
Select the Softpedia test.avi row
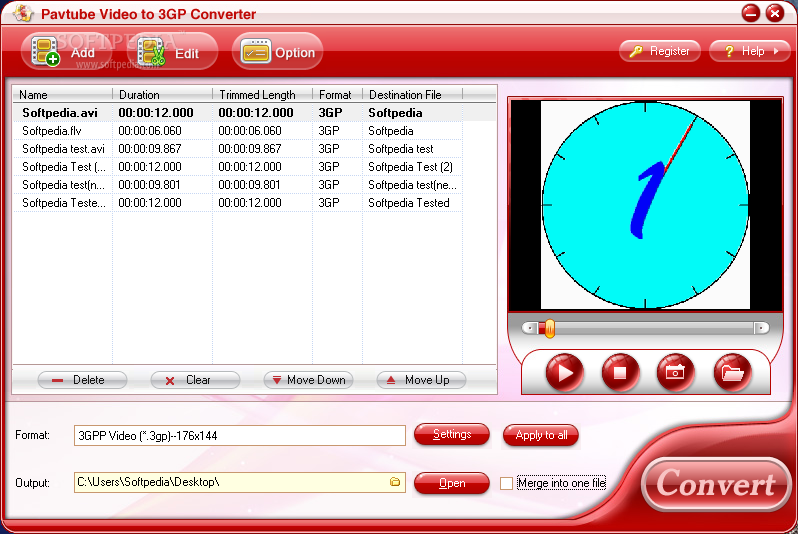coord(238,149)
